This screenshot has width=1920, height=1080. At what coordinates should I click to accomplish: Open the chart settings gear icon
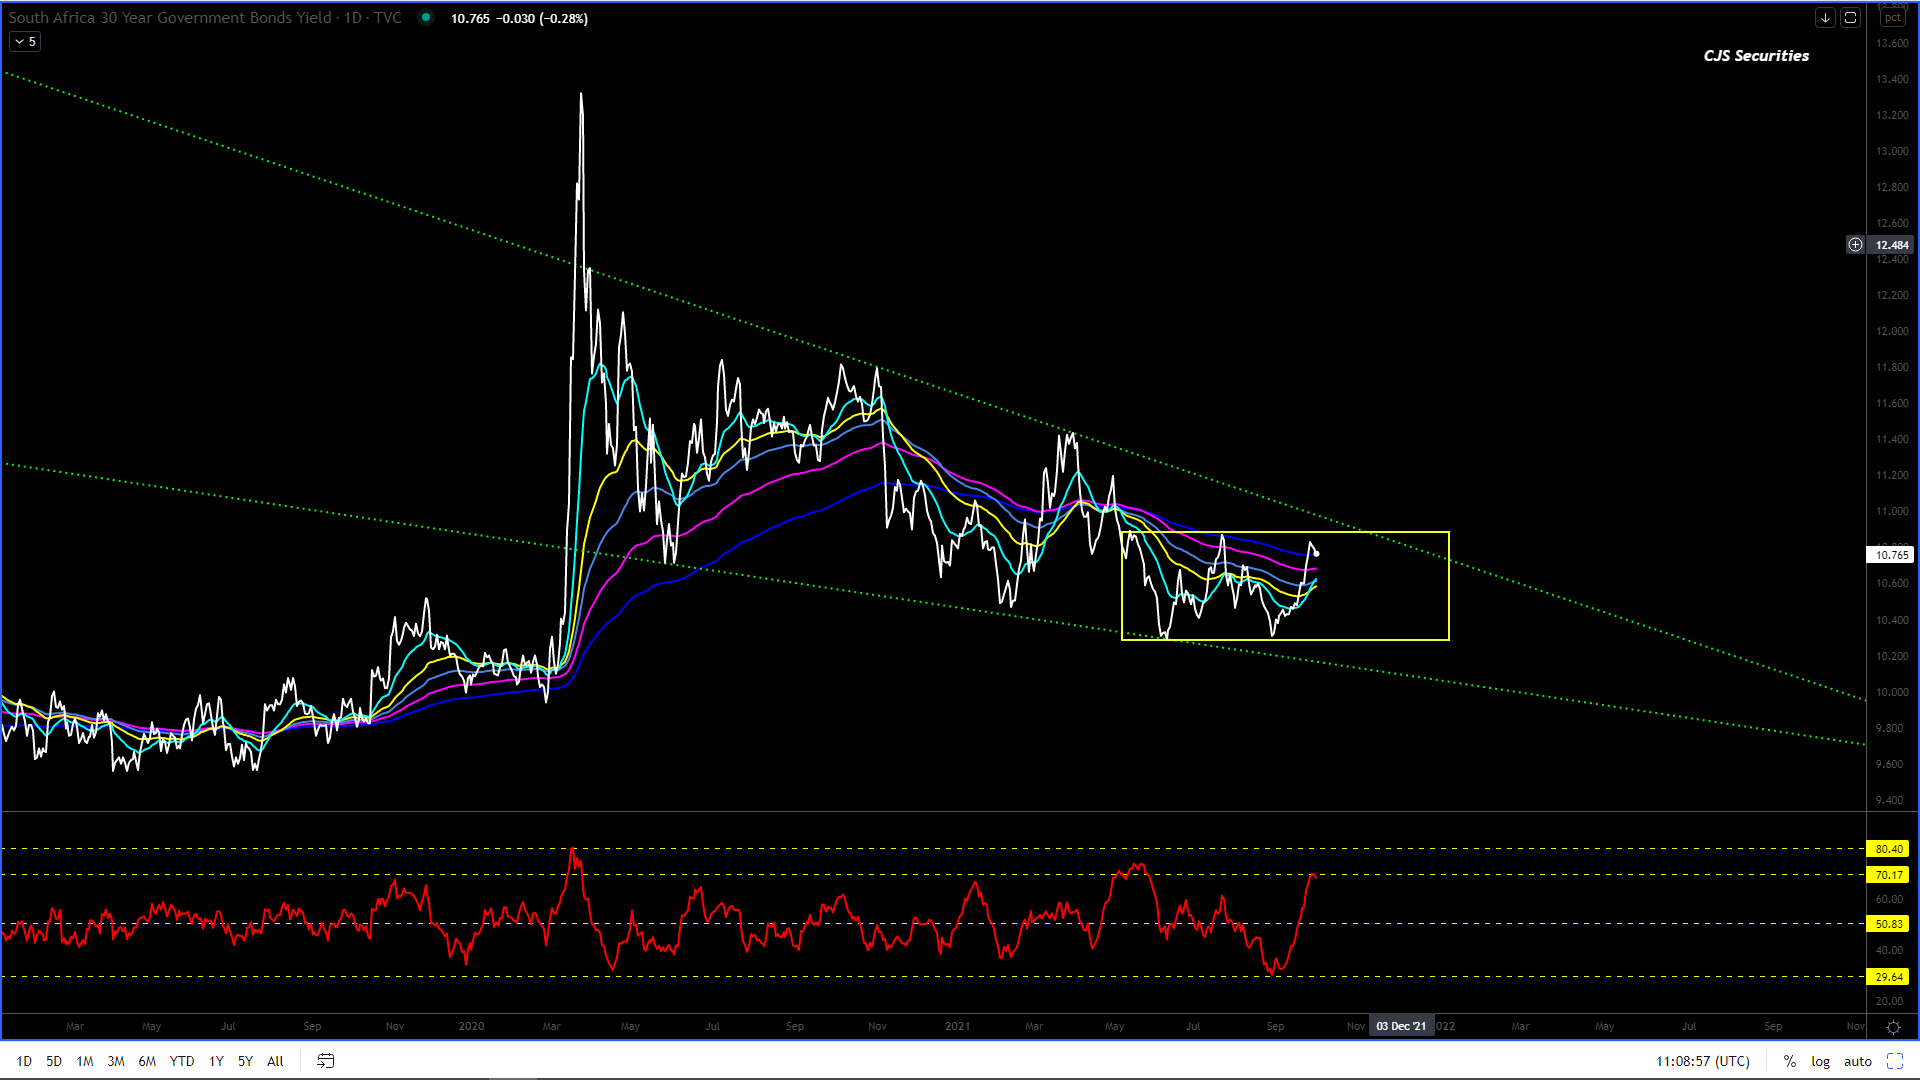point(1893,1027)
